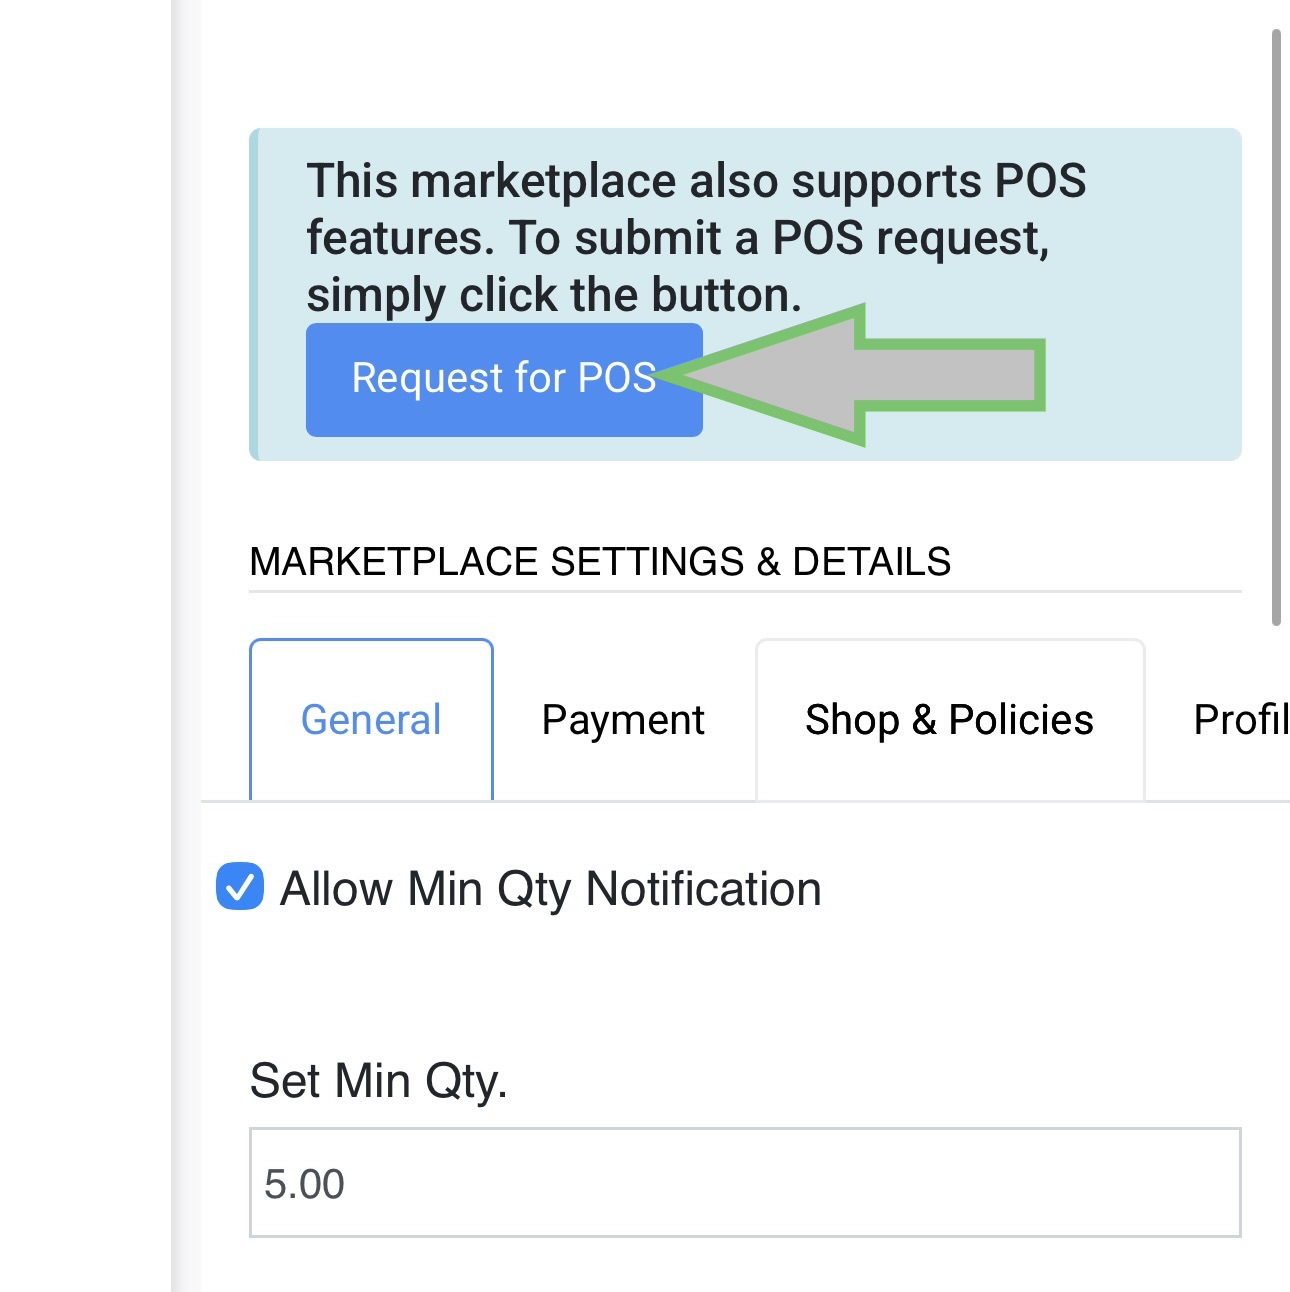1290x1292 pixels.
Task: Uncheck the Allow Min Qty Notification checkbox
Action: (x=240, y=887)
